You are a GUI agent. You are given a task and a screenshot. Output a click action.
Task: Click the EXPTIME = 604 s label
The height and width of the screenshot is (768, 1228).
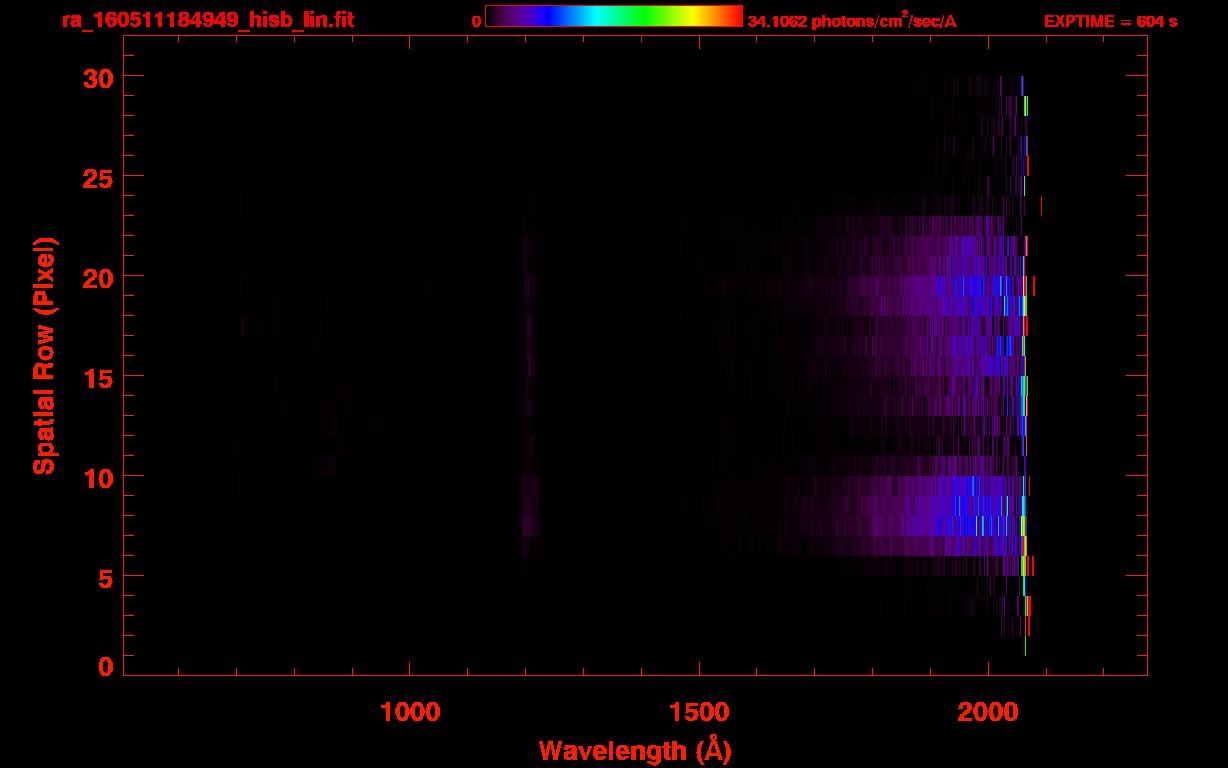1110,21
